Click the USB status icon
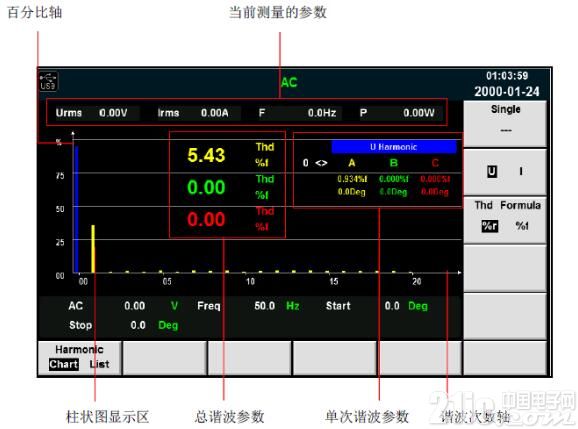This screenshot has height=429, width=578. pos(48,81)
